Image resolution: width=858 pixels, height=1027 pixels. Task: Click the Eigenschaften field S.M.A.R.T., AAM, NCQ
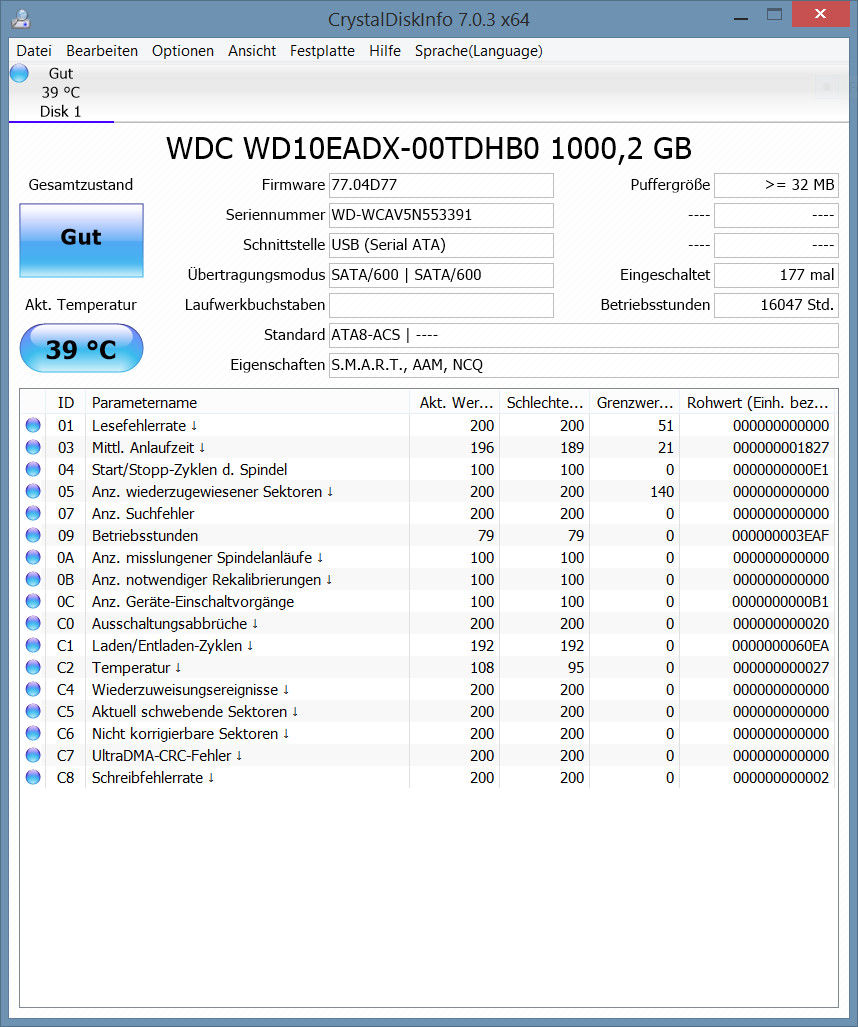pos(584,365)
